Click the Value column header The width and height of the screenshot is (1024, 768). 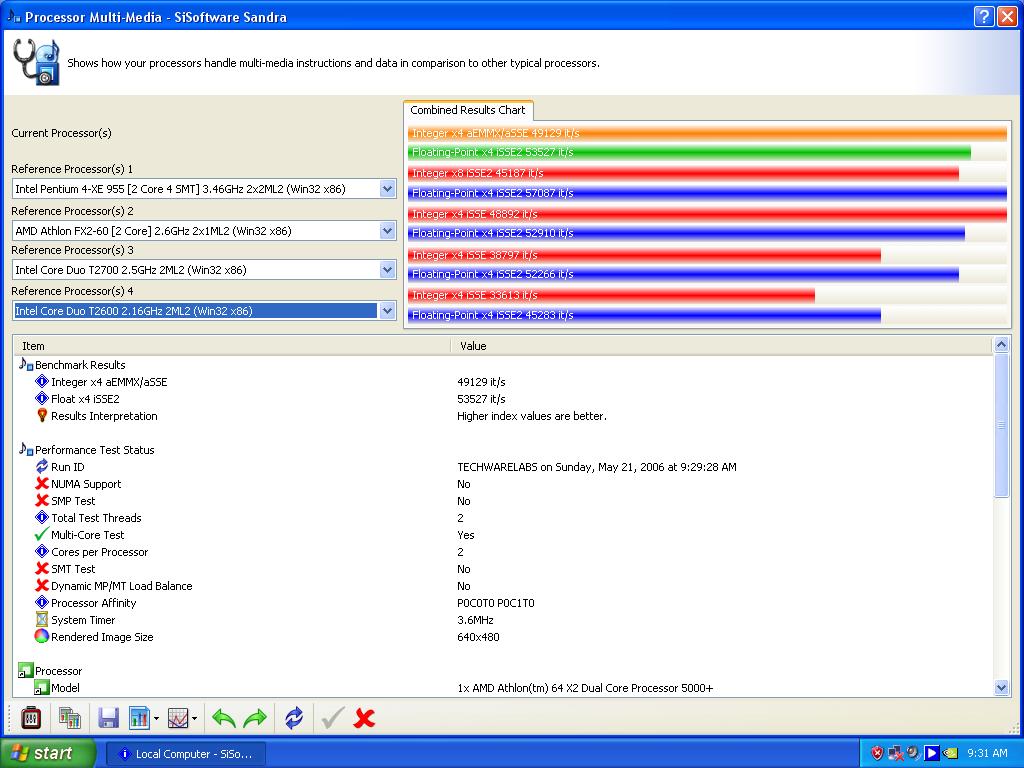pyautogui.click(x=721, y=346)
